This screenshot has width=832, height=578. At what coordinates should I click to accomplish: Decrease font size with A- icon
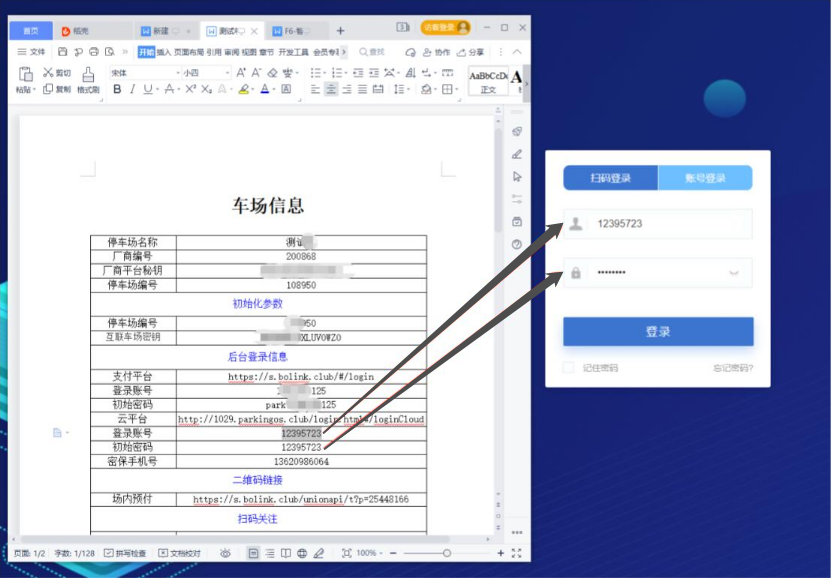point(256,73)
